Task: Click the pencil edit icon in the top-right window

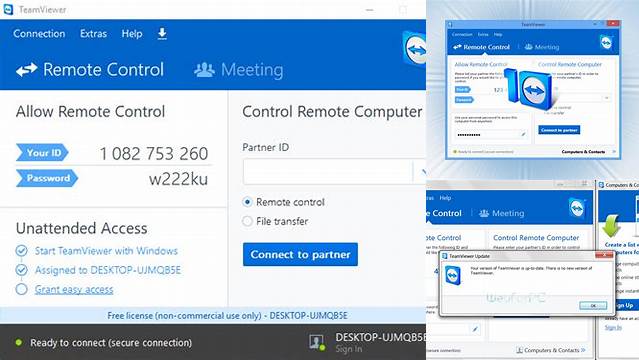Action: click(x=523, y=134)
